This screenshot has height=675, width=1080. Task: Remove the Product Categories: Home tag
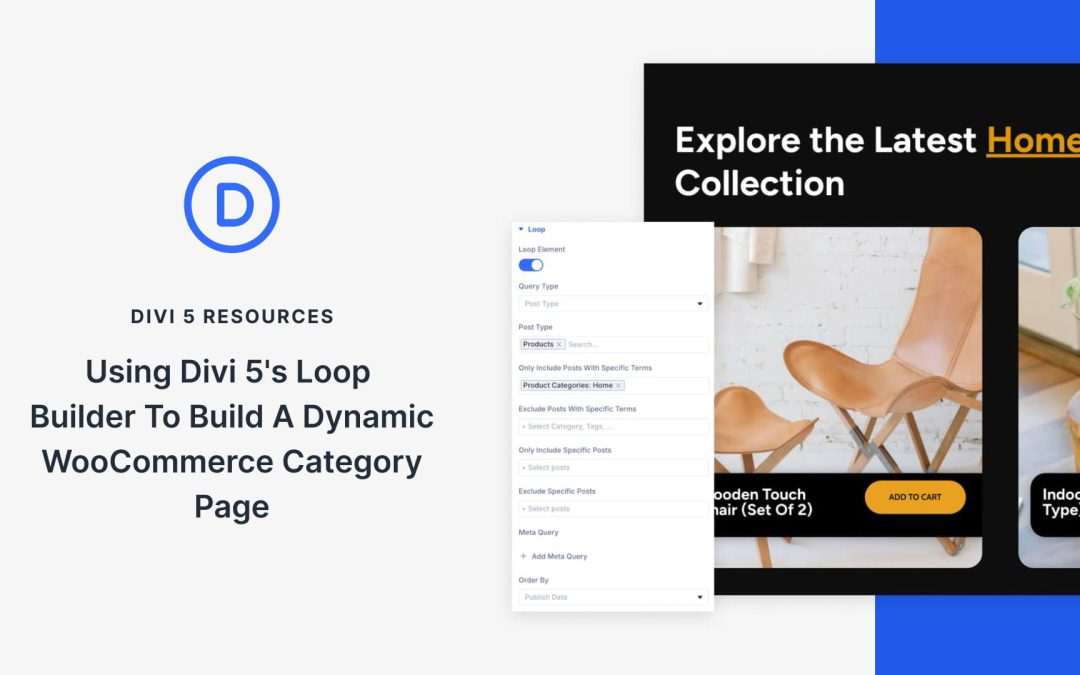click(619, 386)
